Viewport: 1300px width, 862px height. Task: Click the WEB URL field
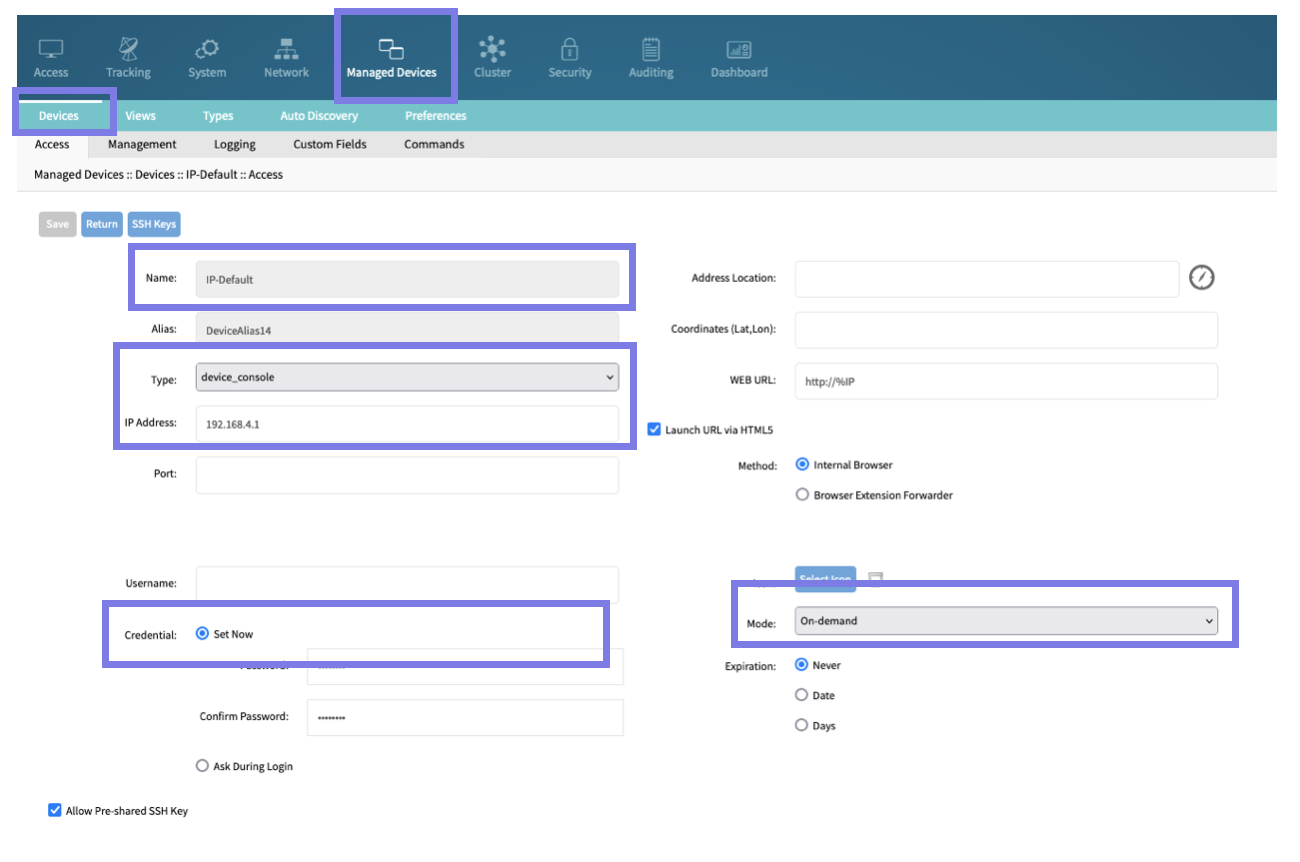tap(1006, 381)
